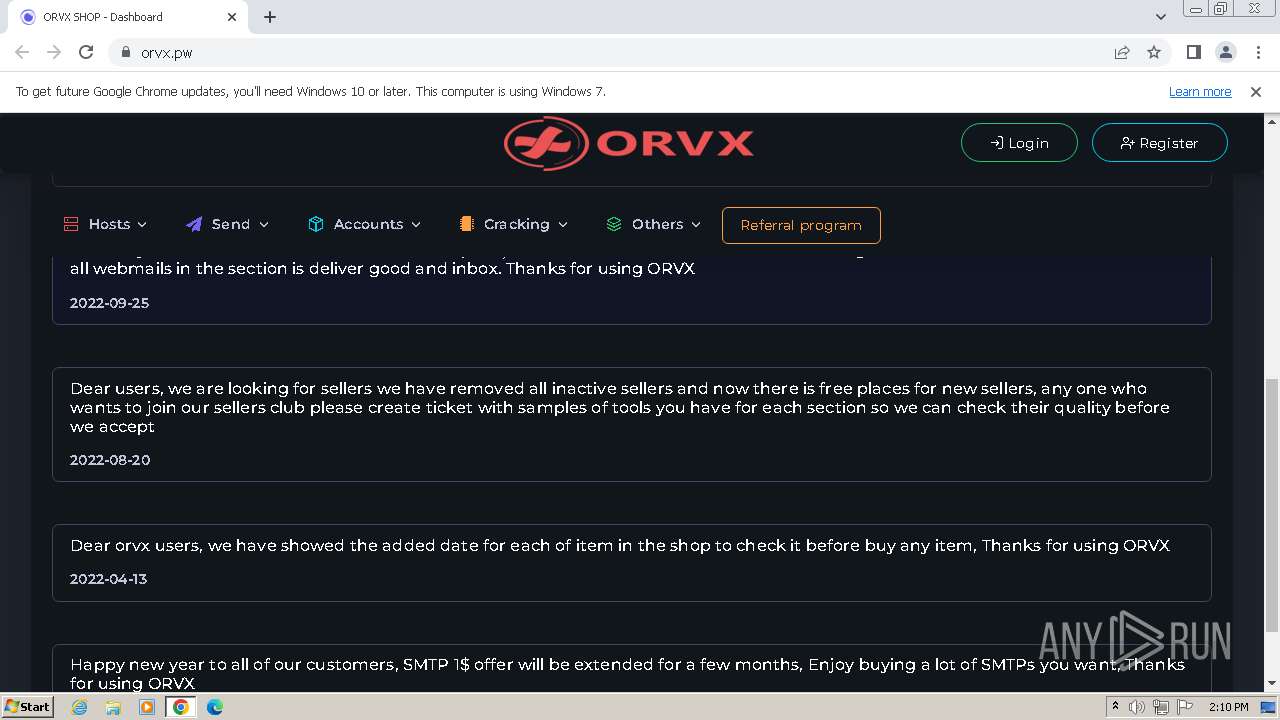Viewport: 1280px width, 720px height.
Task: Go forward to the next page
Action: [54, 52]
